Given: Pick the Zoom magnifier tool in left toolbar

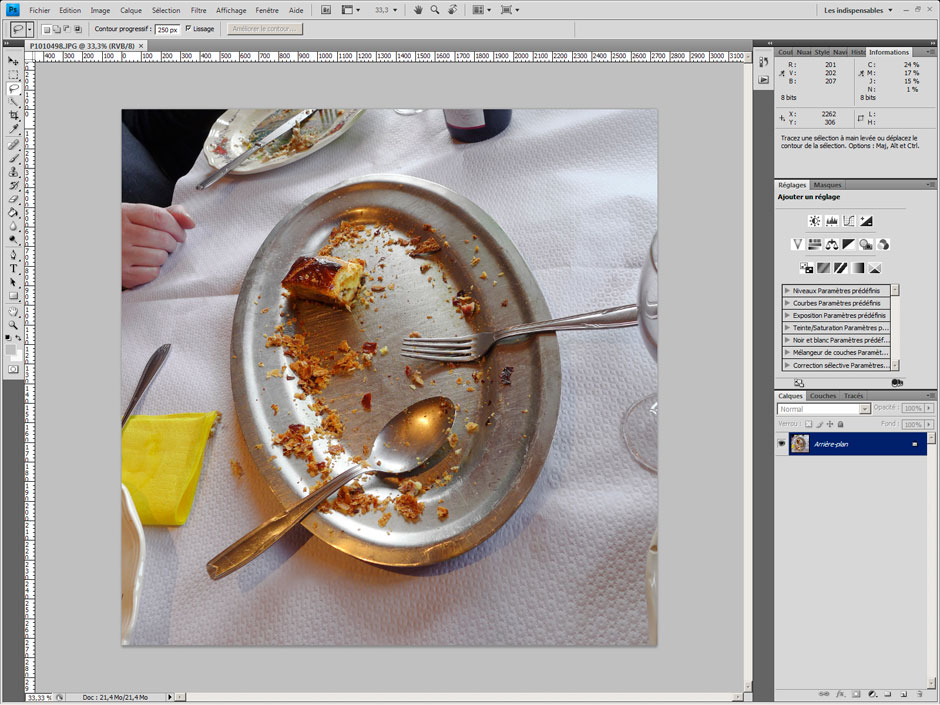Looking at the screenshot, I should tap(14, 325).
